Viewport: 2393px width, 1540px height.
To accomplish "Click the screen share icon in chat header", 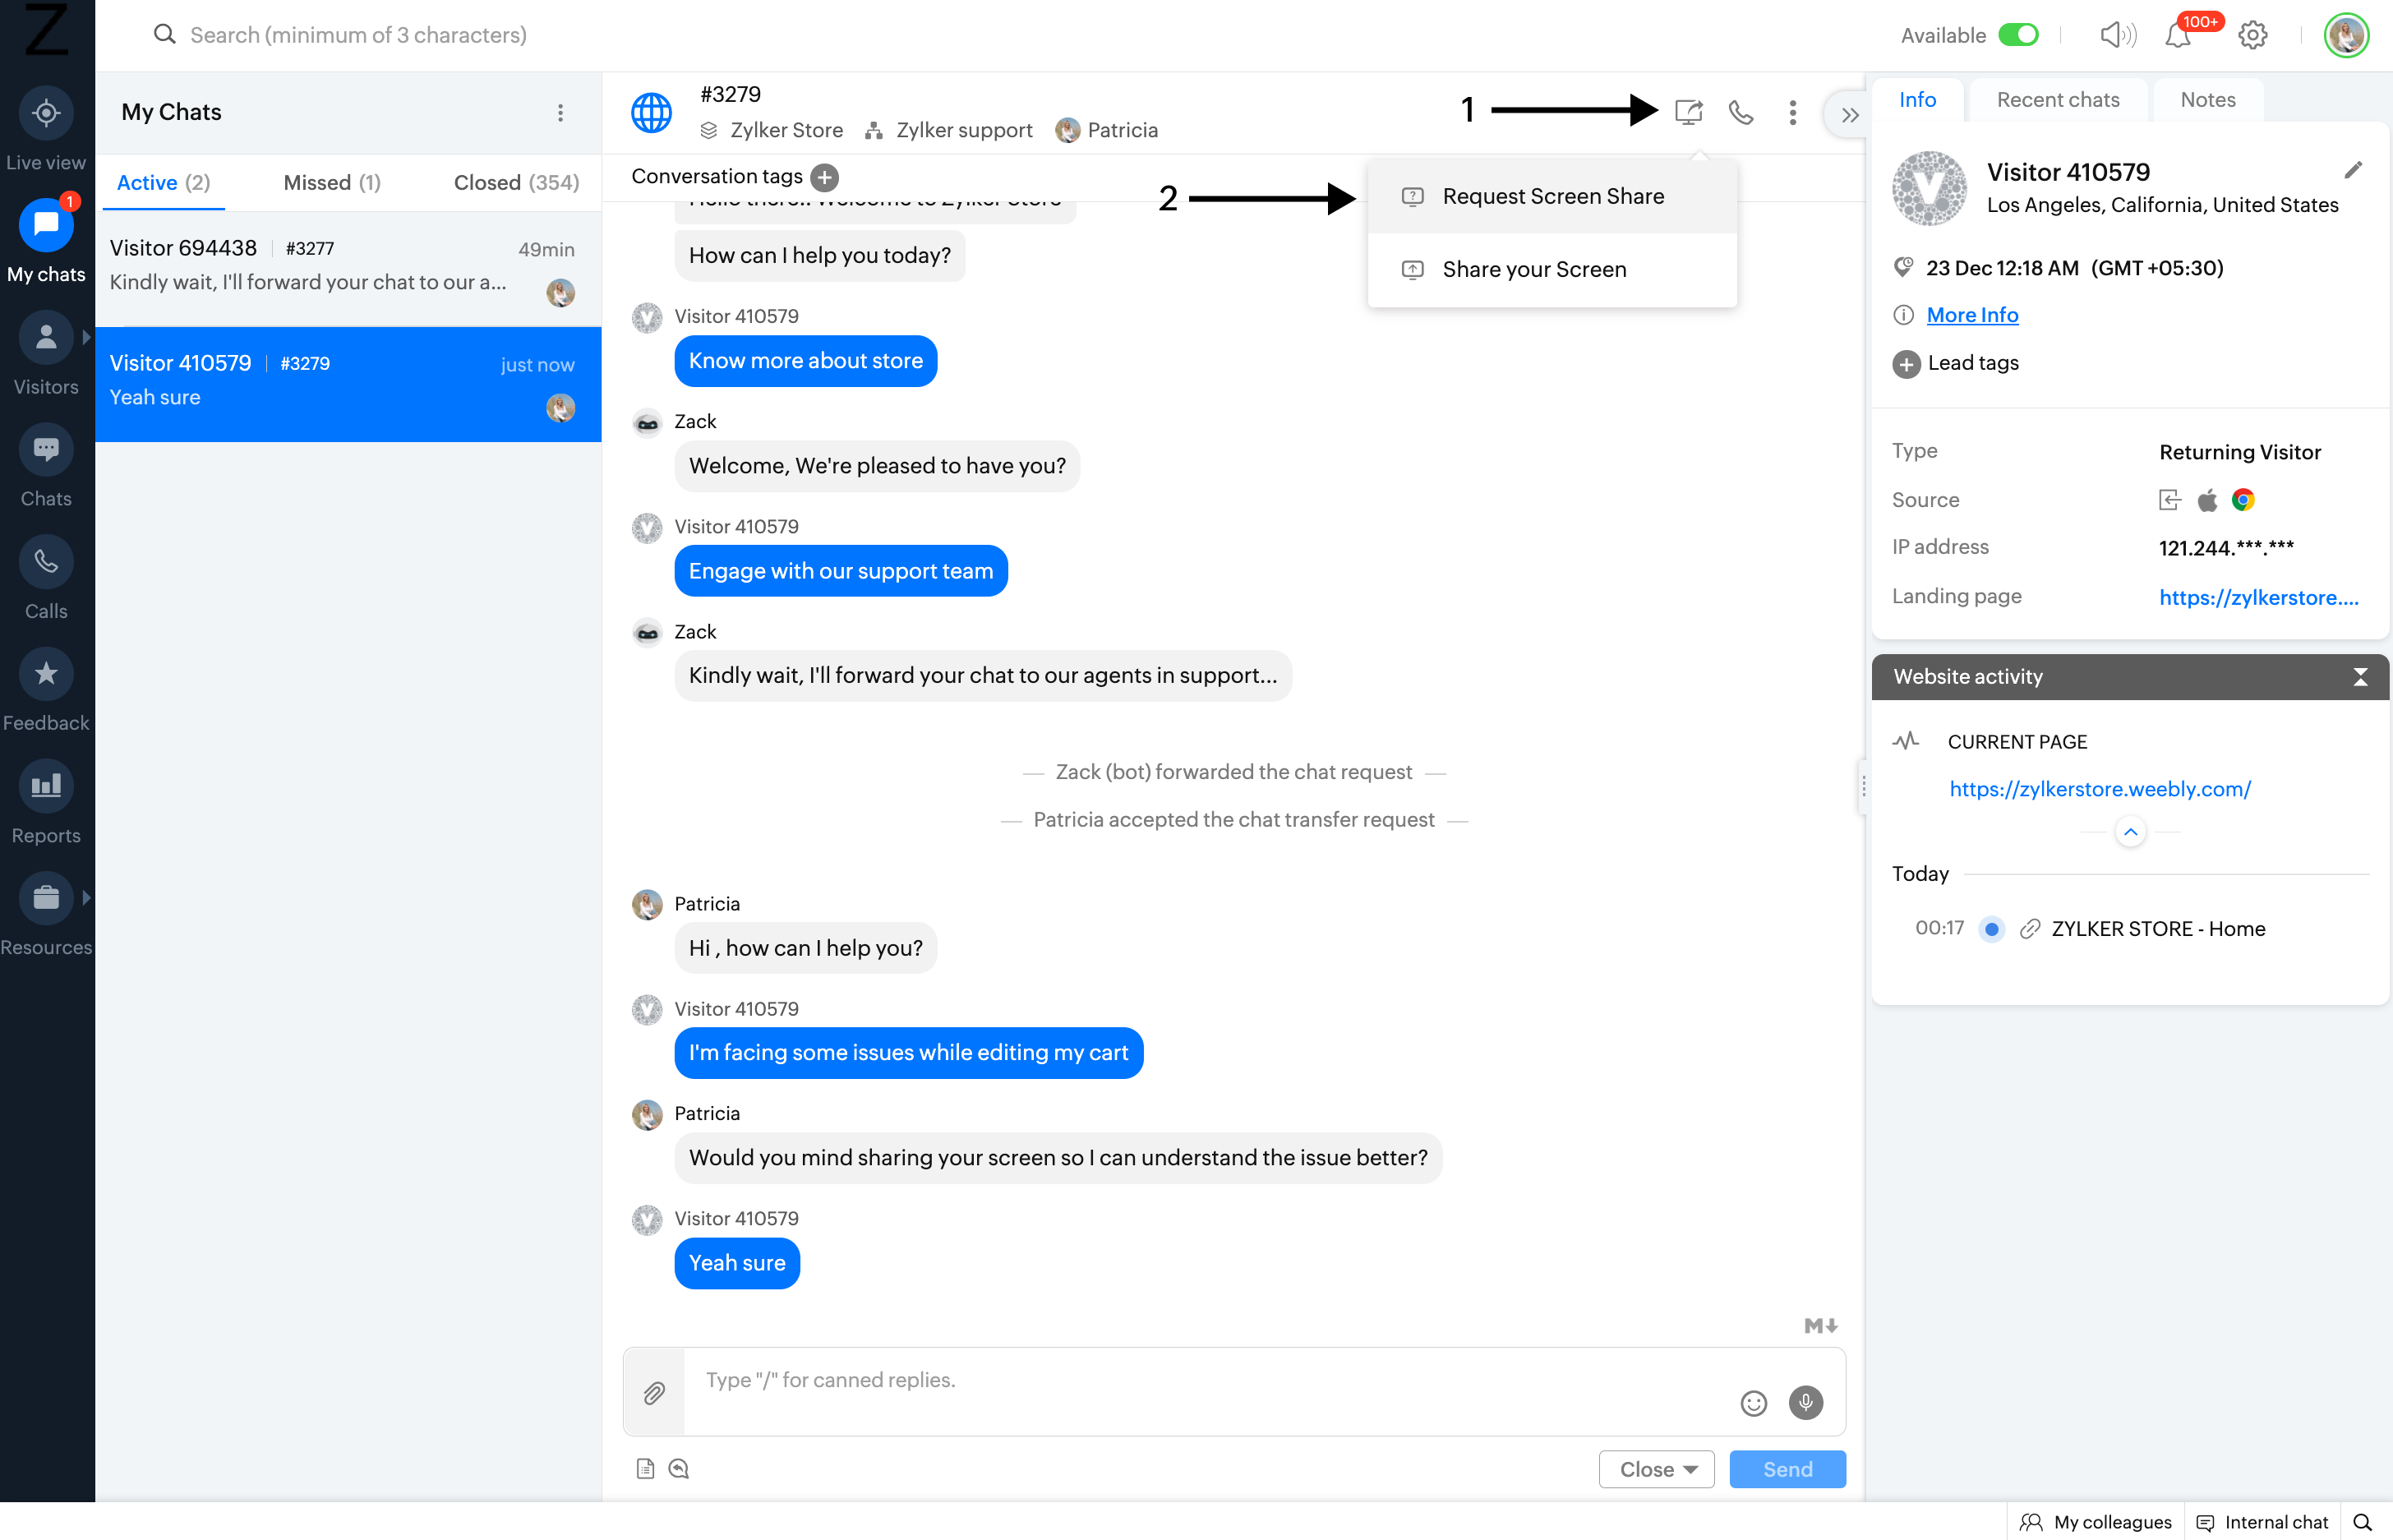I will click(1688, 112).
